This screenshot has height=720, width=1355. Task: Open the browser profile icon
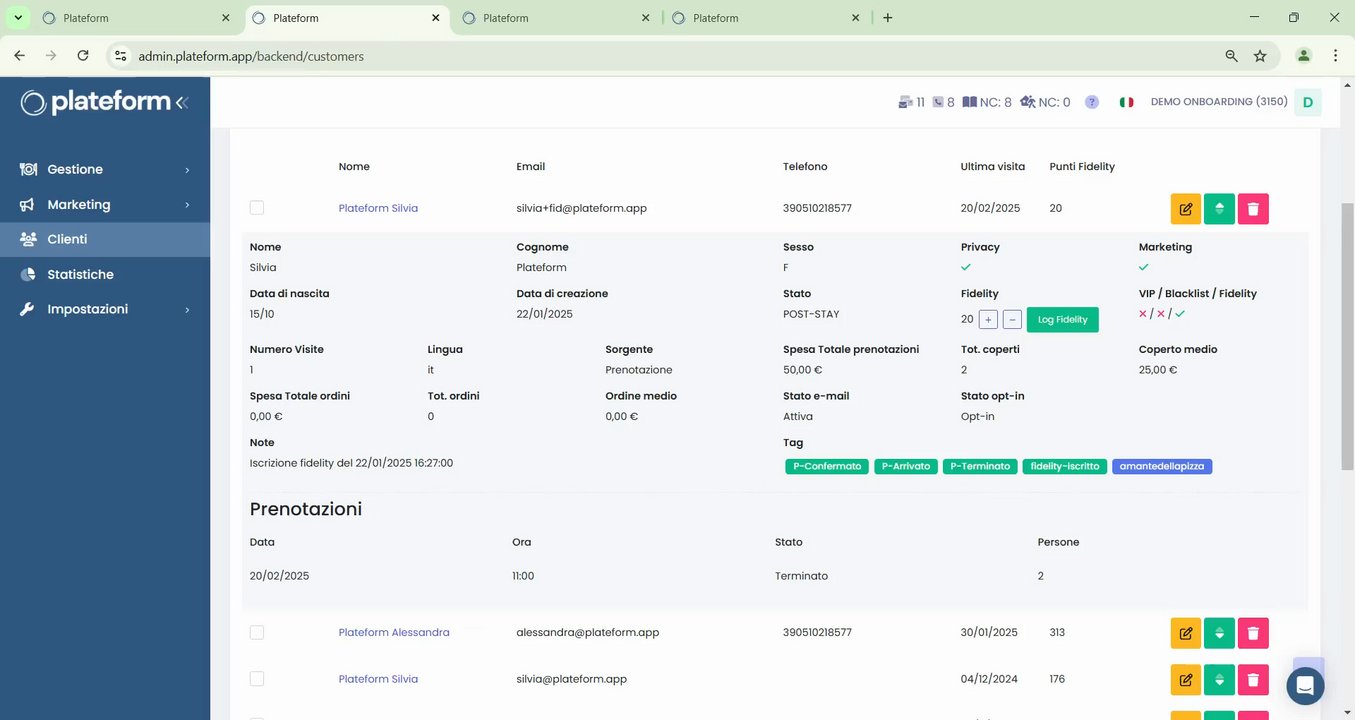(1303, 56)
